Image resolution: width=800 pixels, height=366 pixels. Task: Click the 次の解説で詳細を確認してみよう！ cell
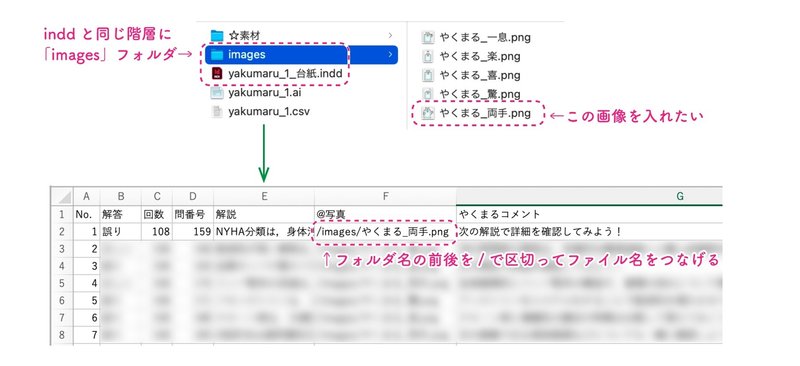589,232
